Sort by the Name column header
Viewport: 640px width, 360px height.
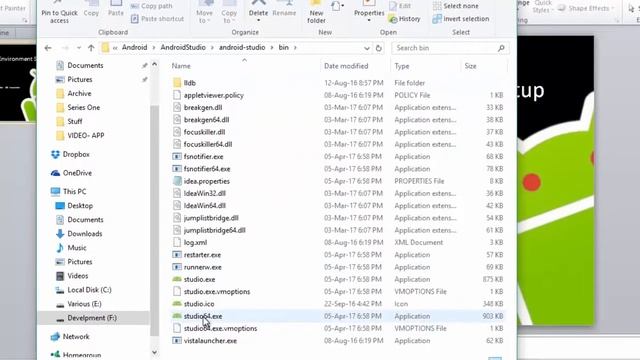[x=181, y=66]
